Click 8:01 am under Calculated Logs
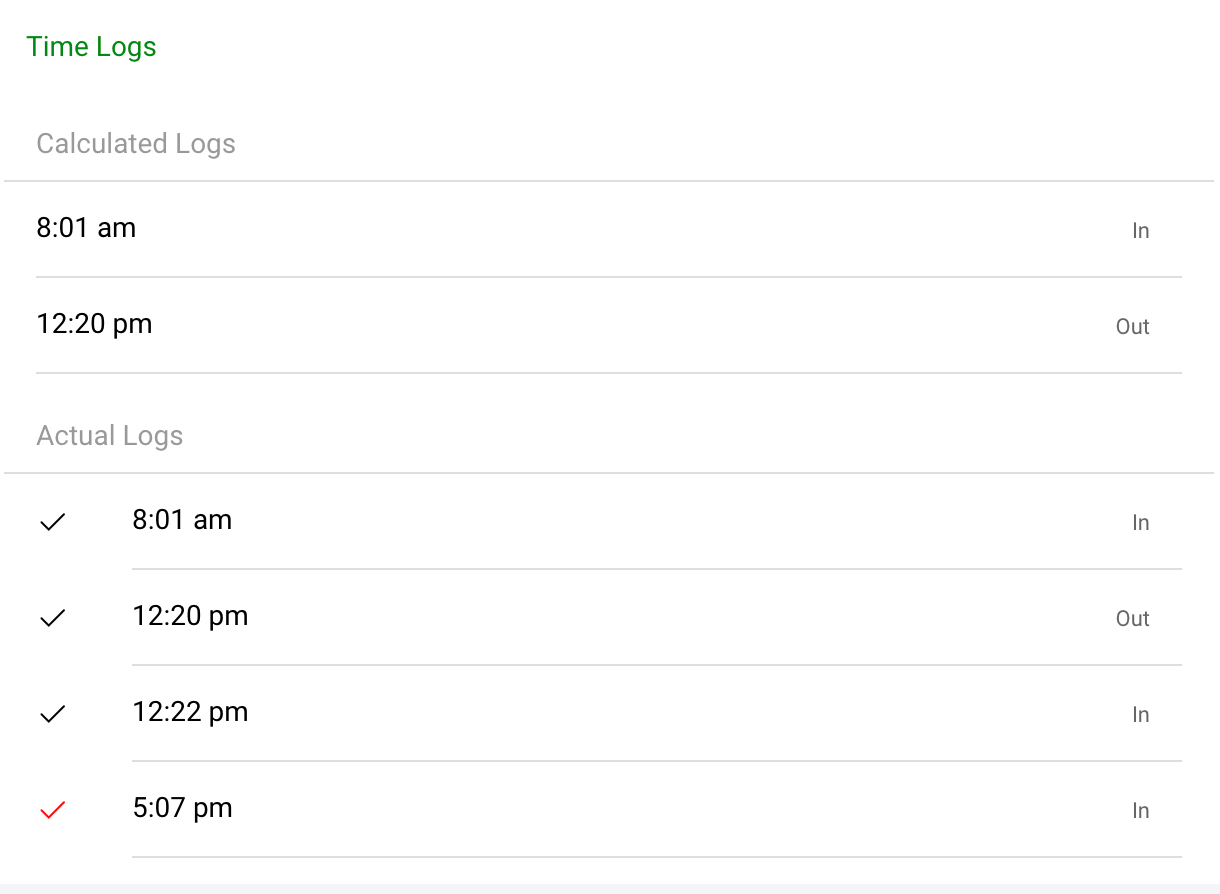 click(x=86, y=228)
